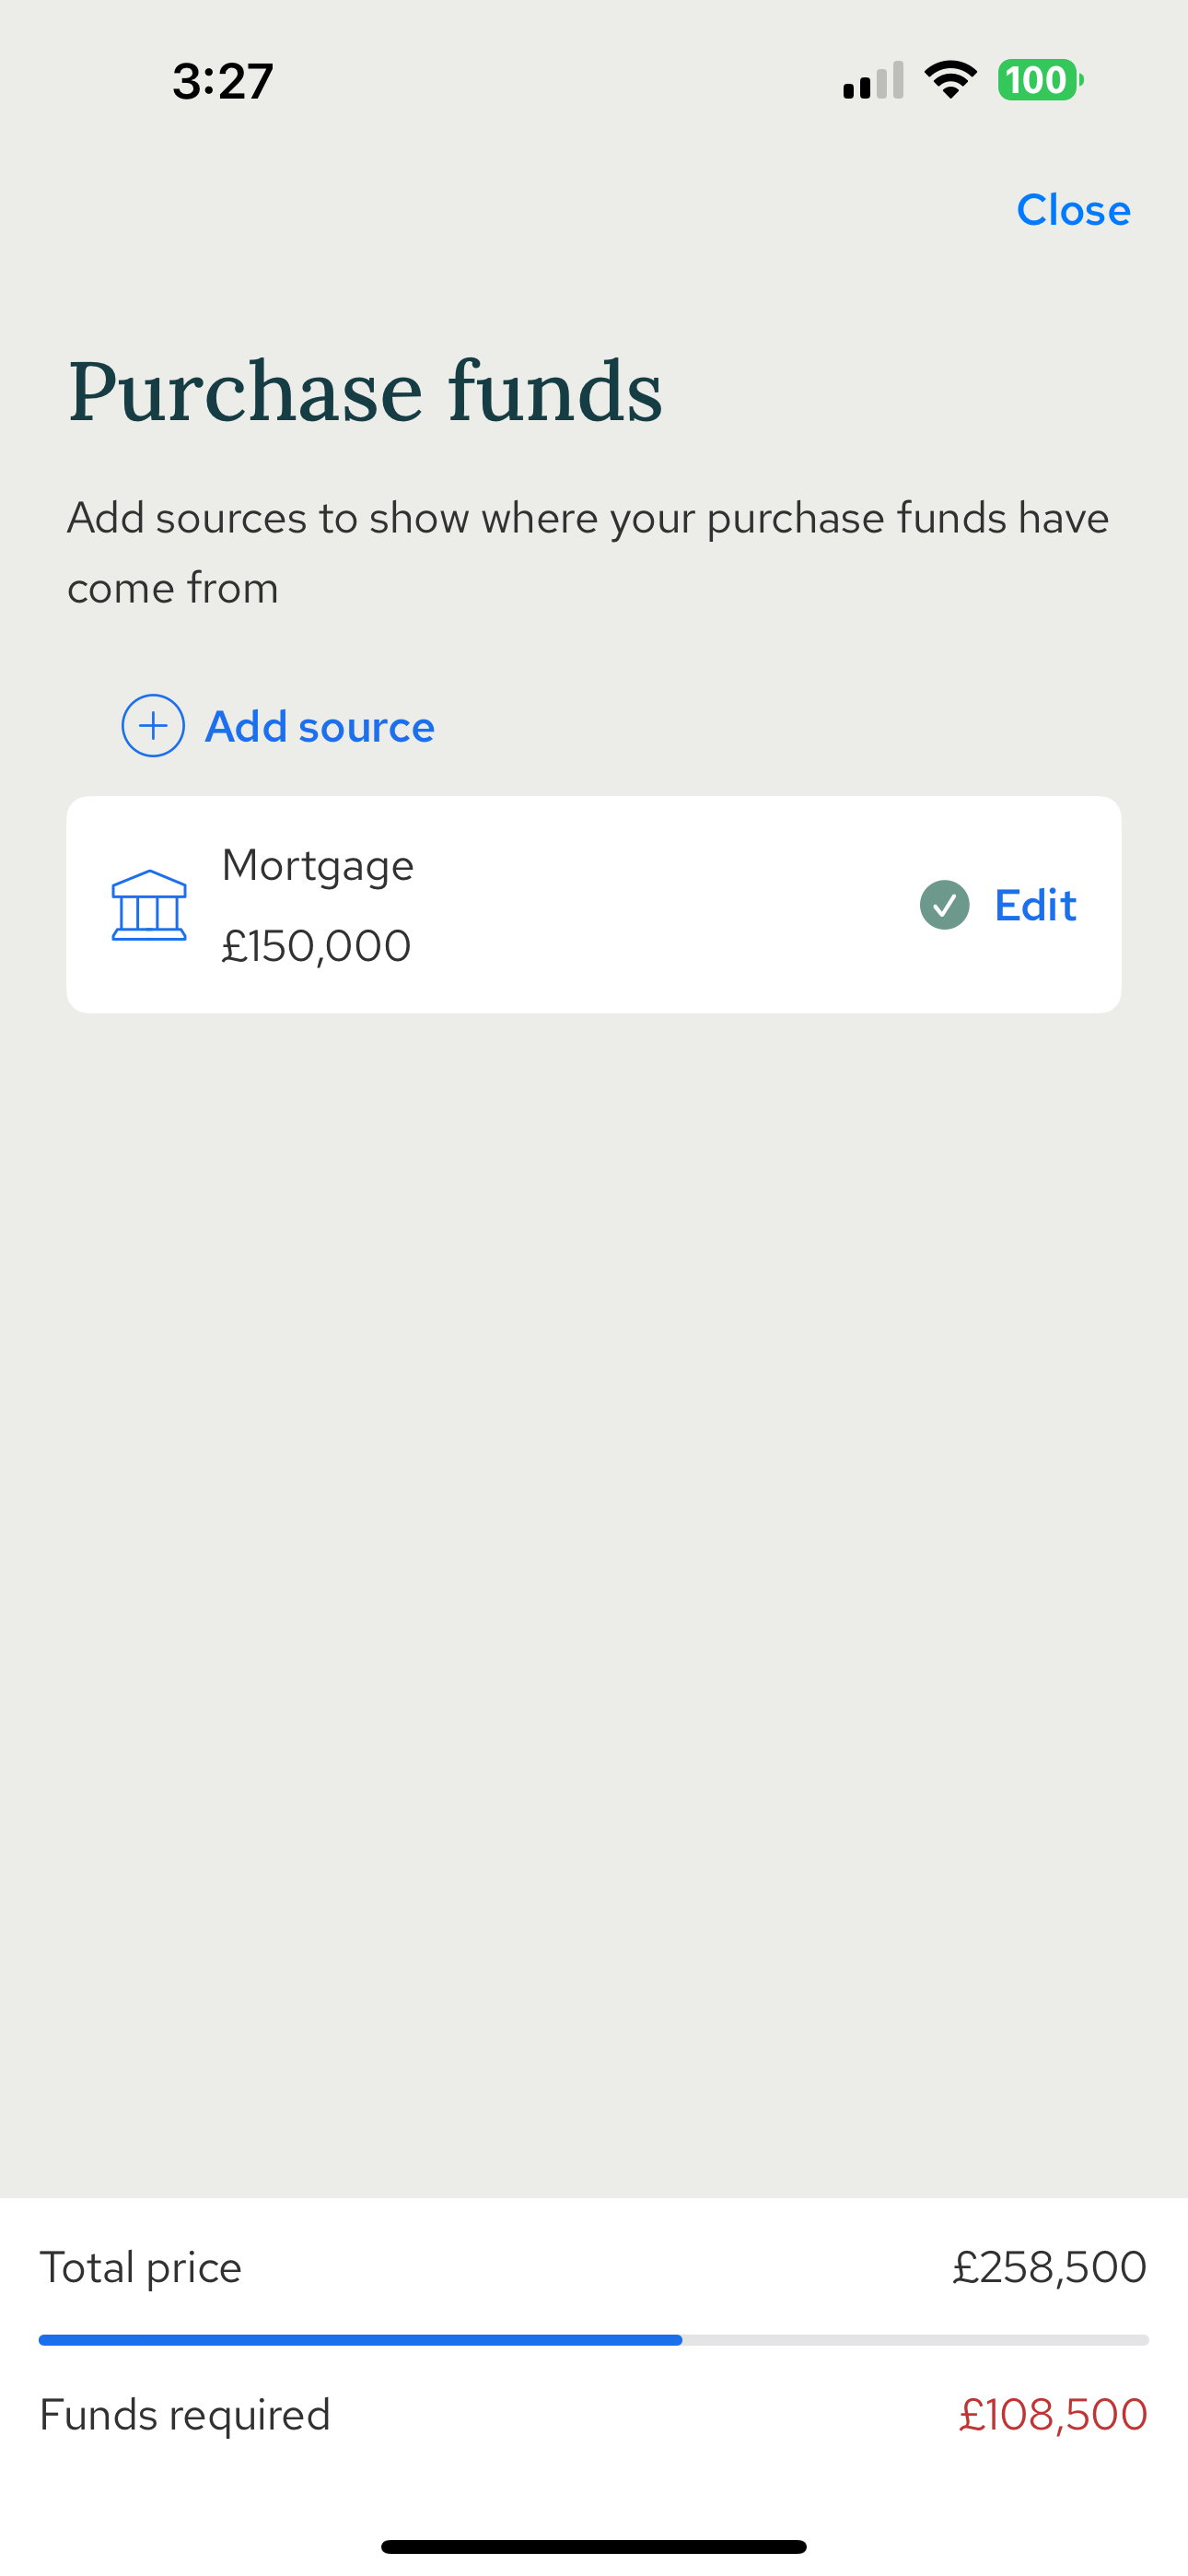The width and height of the screenshot is (1188, 2576).
Task: Tap the Wi-Fi status icon
Action: pyautogui.click(x=950, y=80)
